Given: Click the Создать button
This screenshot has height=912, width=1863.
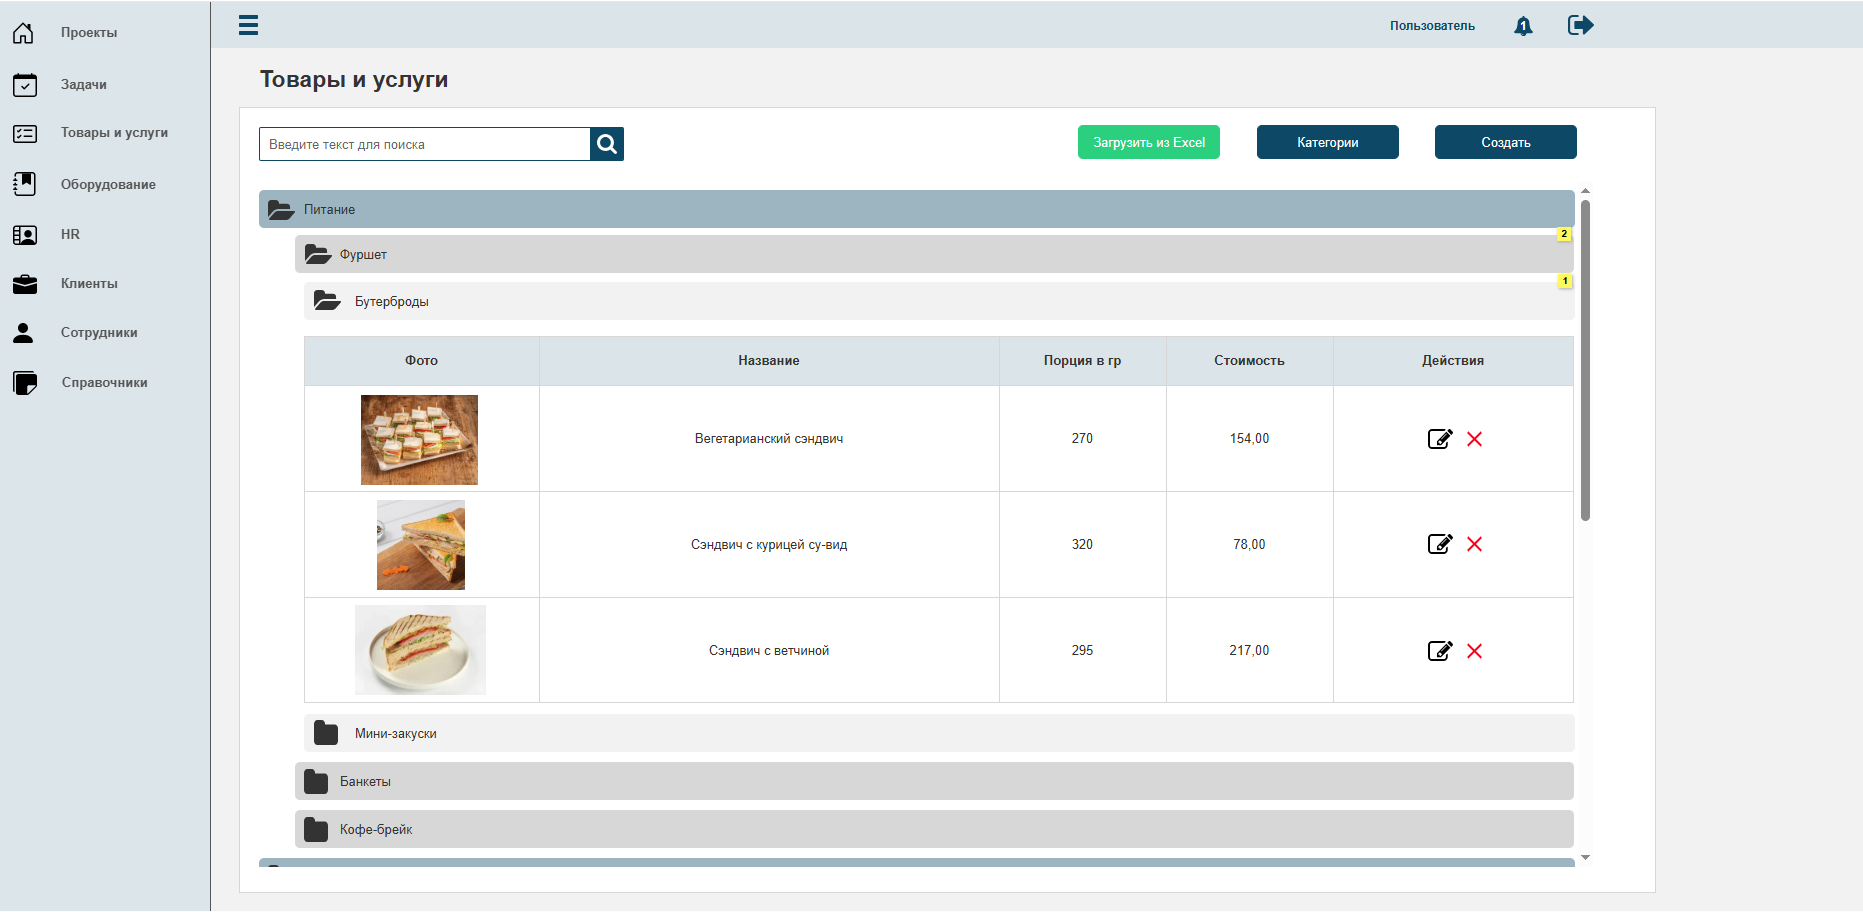Looking at the screenshot, I should (1505, 142).
